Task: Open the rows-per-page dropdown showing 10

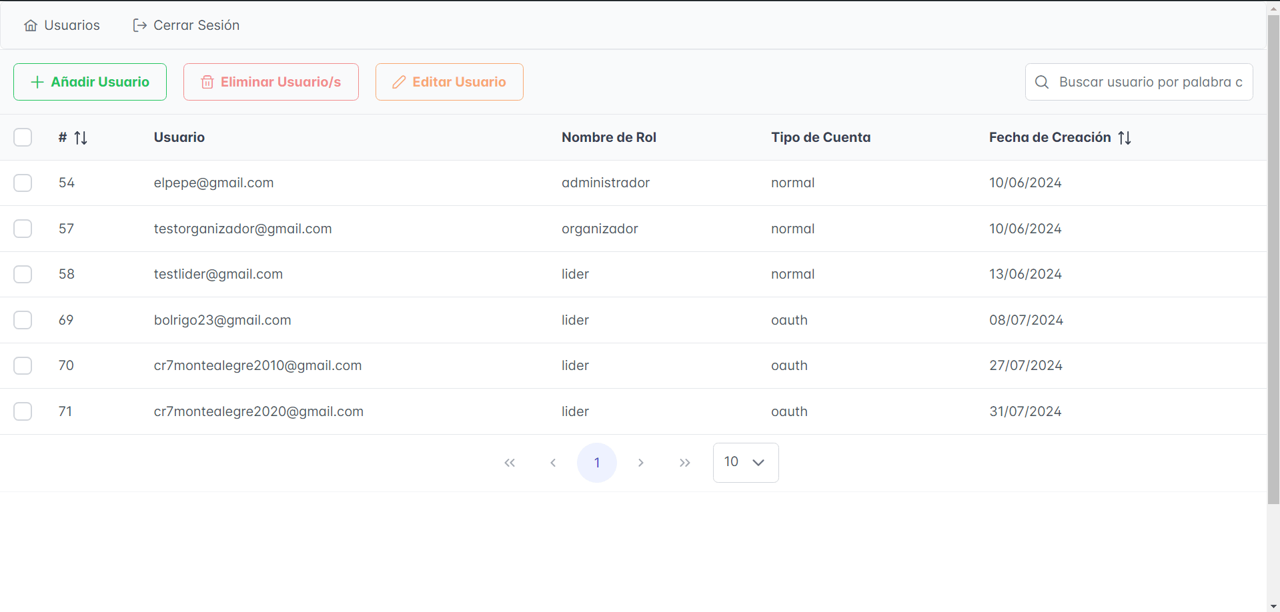Action: point(746,463)
